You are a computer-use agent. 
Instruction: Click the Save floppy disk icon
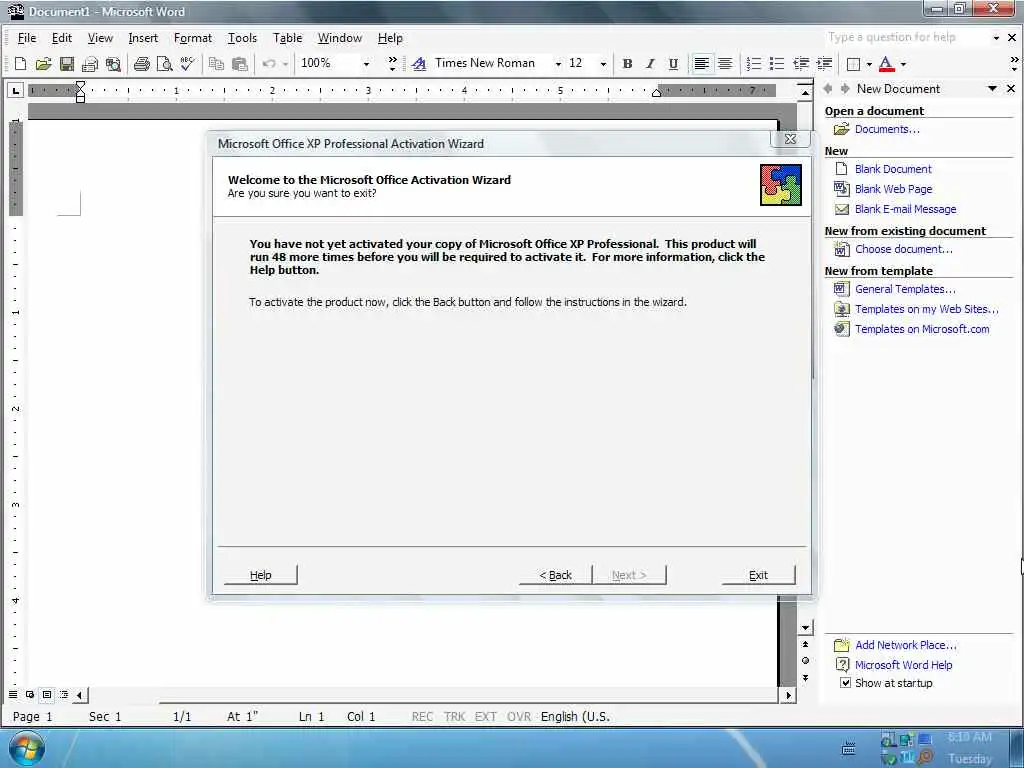click(x=66, y=63)
